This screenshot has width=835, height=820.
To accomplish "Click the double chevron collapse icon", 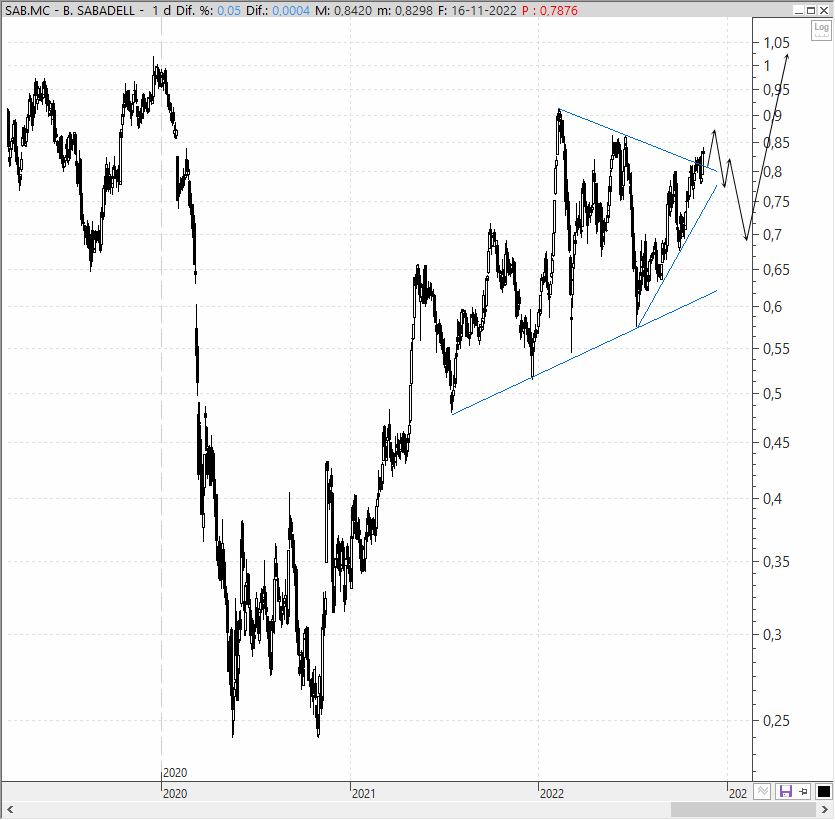I will click(763, 791).
